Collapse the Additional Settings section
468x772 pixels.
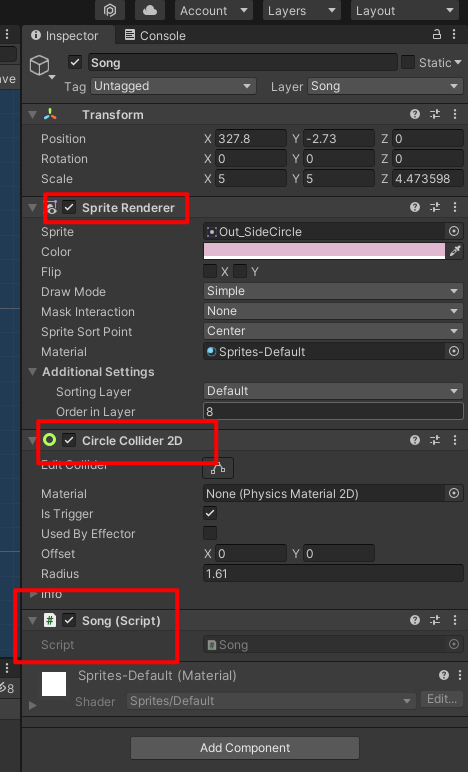click(x=33, y=372)
